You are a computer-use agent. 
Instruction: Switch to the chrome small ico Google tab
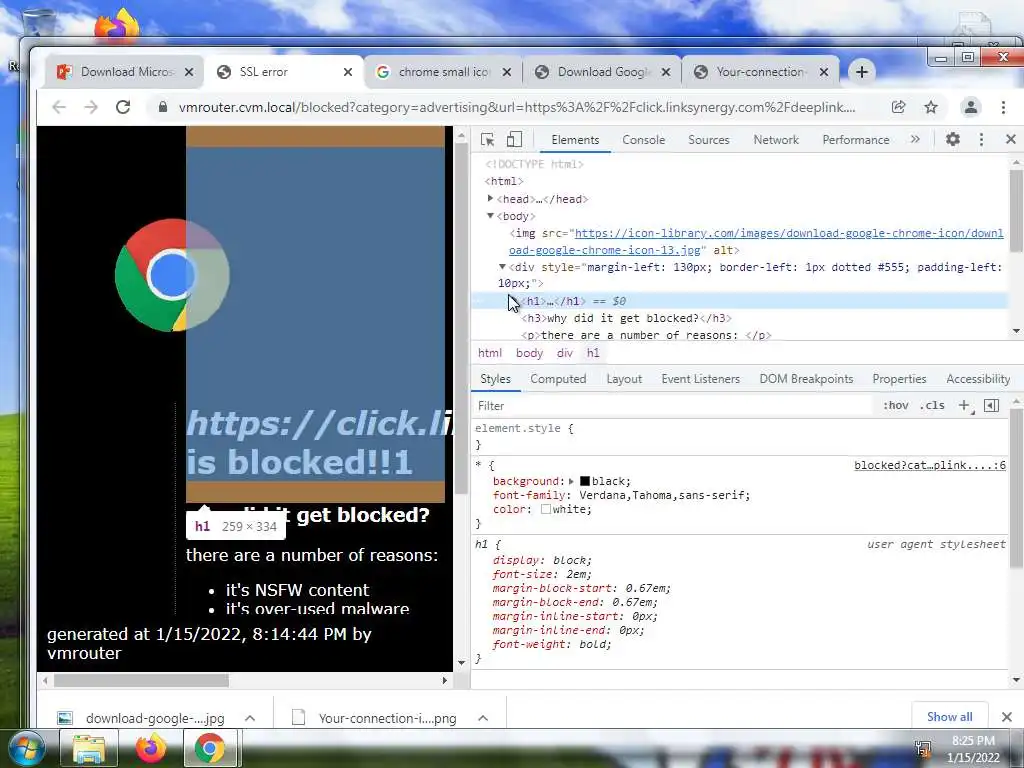tap(442, 72)
